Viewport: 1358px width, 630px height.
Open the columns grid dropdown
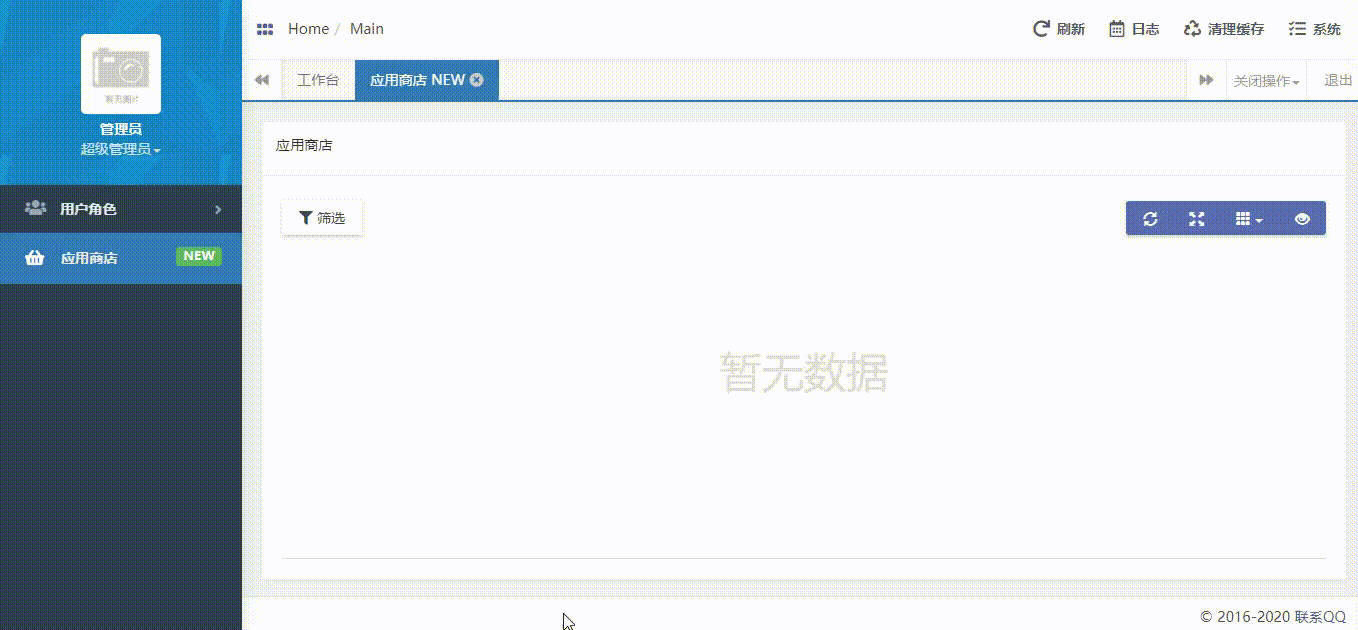coord(1249,219)
